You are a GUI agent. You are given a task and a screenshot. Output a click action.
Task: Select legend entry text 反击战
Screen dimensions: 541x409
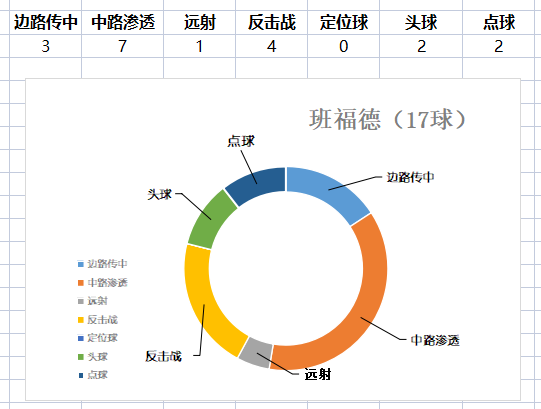click(x=102, y=320)
